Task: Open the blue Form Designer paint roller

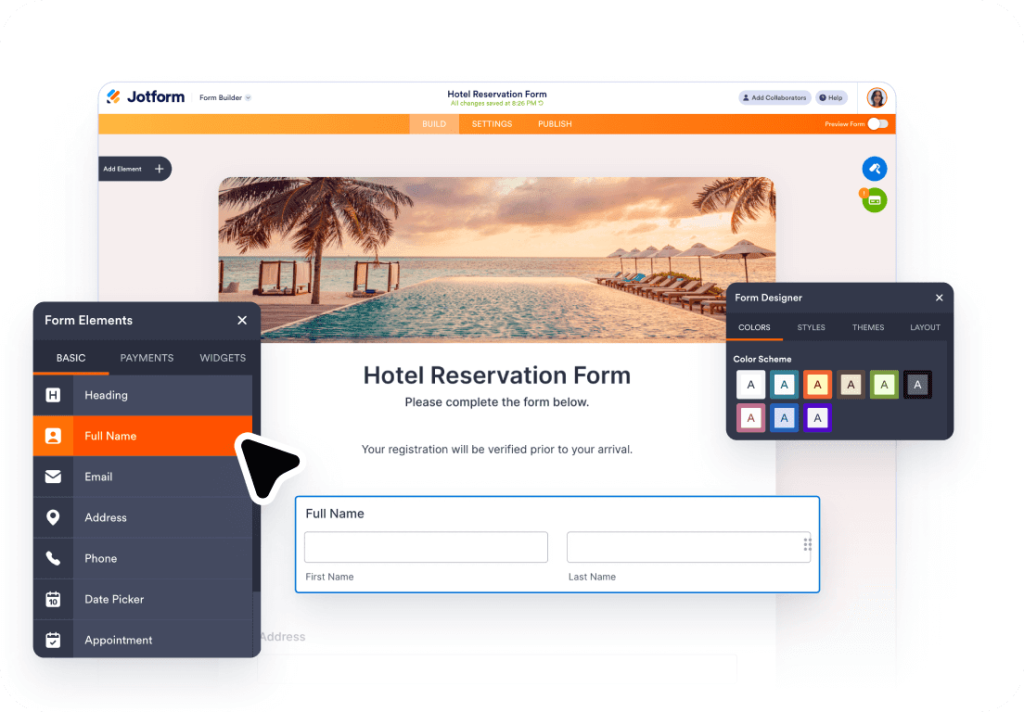Action: (x=874, y=169)
